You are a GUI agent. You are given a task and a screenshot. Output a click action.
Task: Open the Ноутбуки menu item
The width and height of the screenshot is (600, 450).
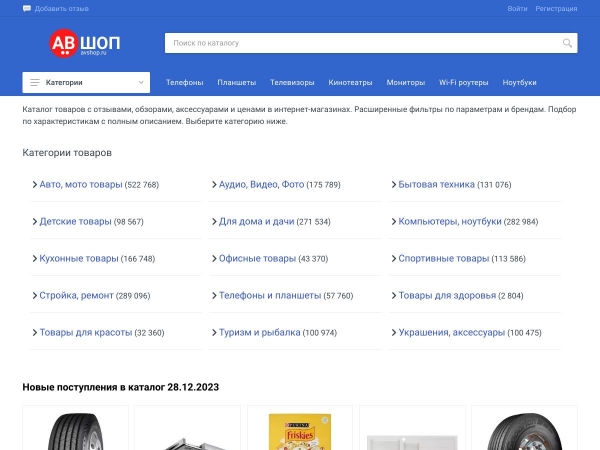click(x=519, y=83)
